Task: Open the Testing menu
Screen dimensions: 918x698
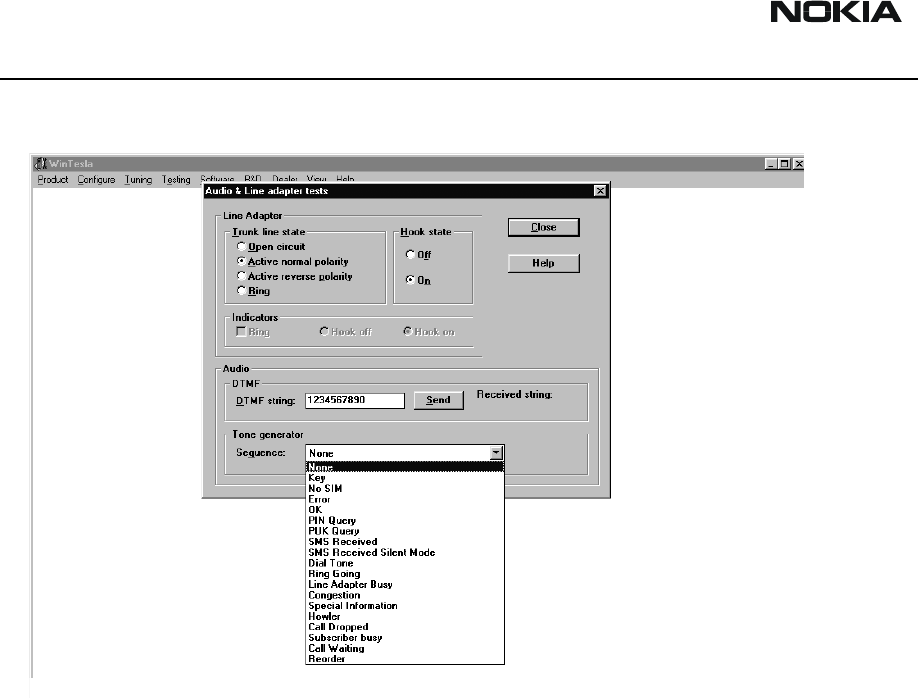Action: coord(176,179)
